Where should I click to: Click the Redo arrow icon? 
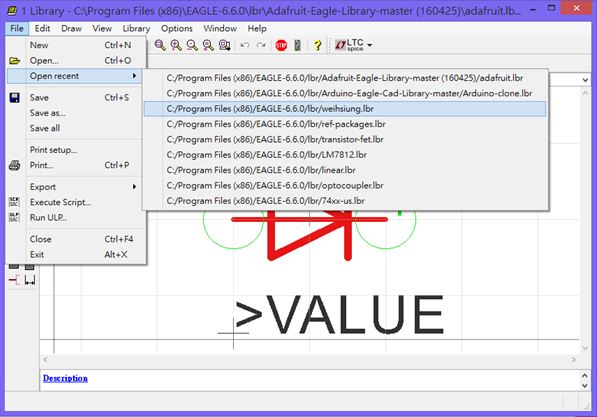tap(261, 45)
